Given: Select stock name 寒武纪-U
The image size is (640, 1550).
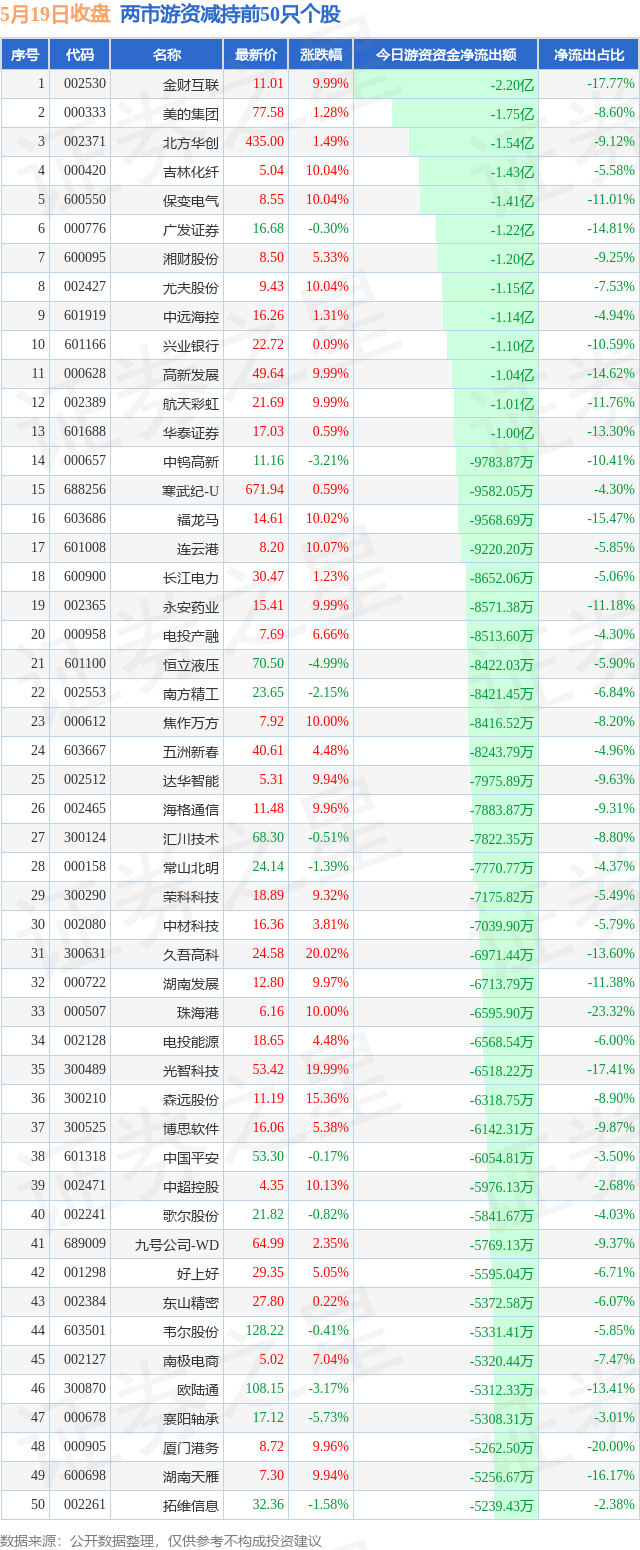Looking at the screenshot, I should click(x=189, y=490).
